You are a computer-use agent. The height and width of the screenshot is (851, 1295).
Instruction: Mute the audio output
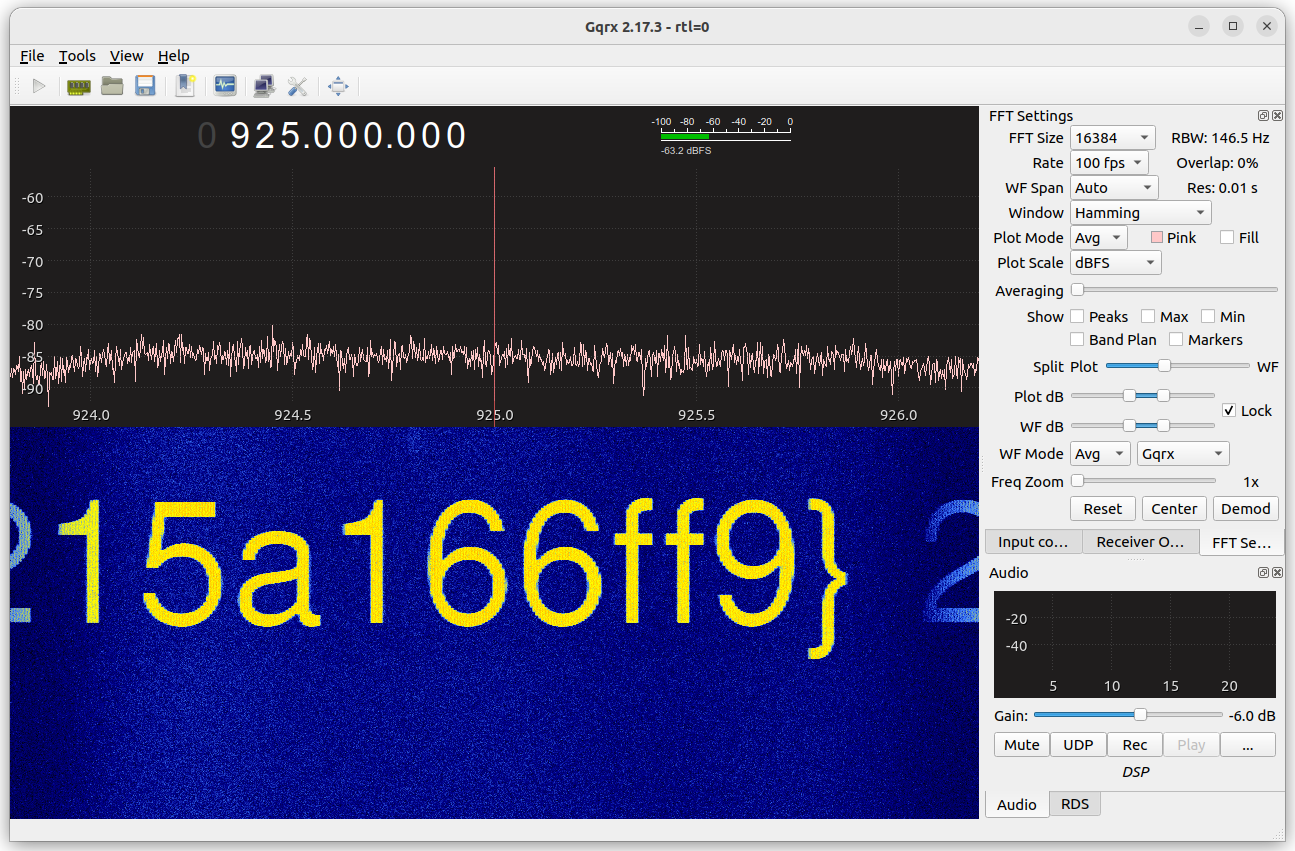[x=1021, y=744]
